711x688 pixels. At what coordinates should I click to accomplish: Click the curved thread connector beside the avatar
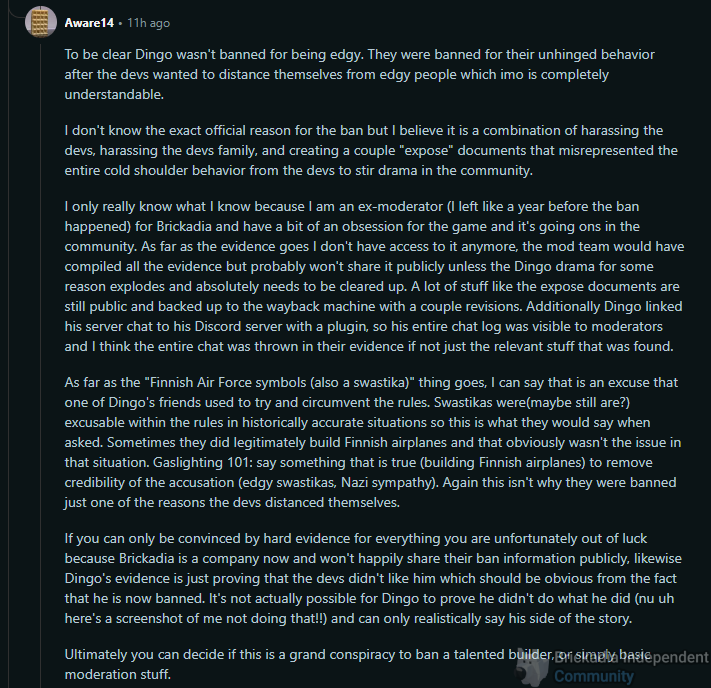(x=16, y=10)
